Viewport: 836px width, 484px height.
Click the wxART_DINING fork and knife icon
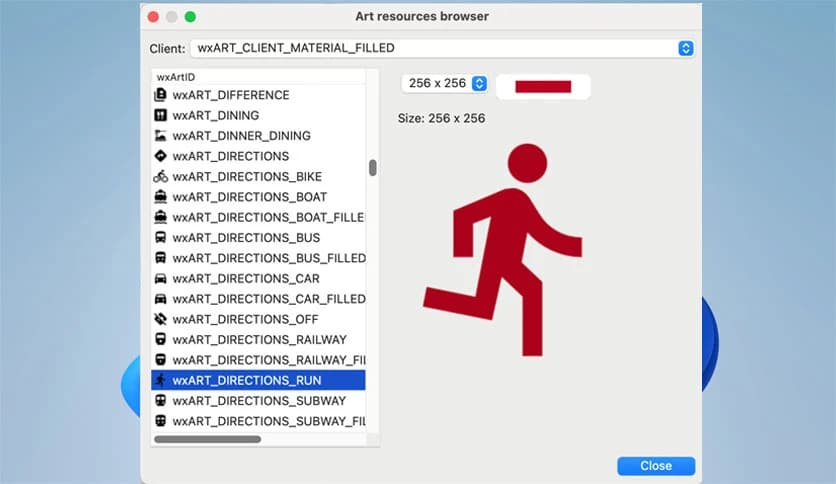pyautogui.click(x=160, y=115)
